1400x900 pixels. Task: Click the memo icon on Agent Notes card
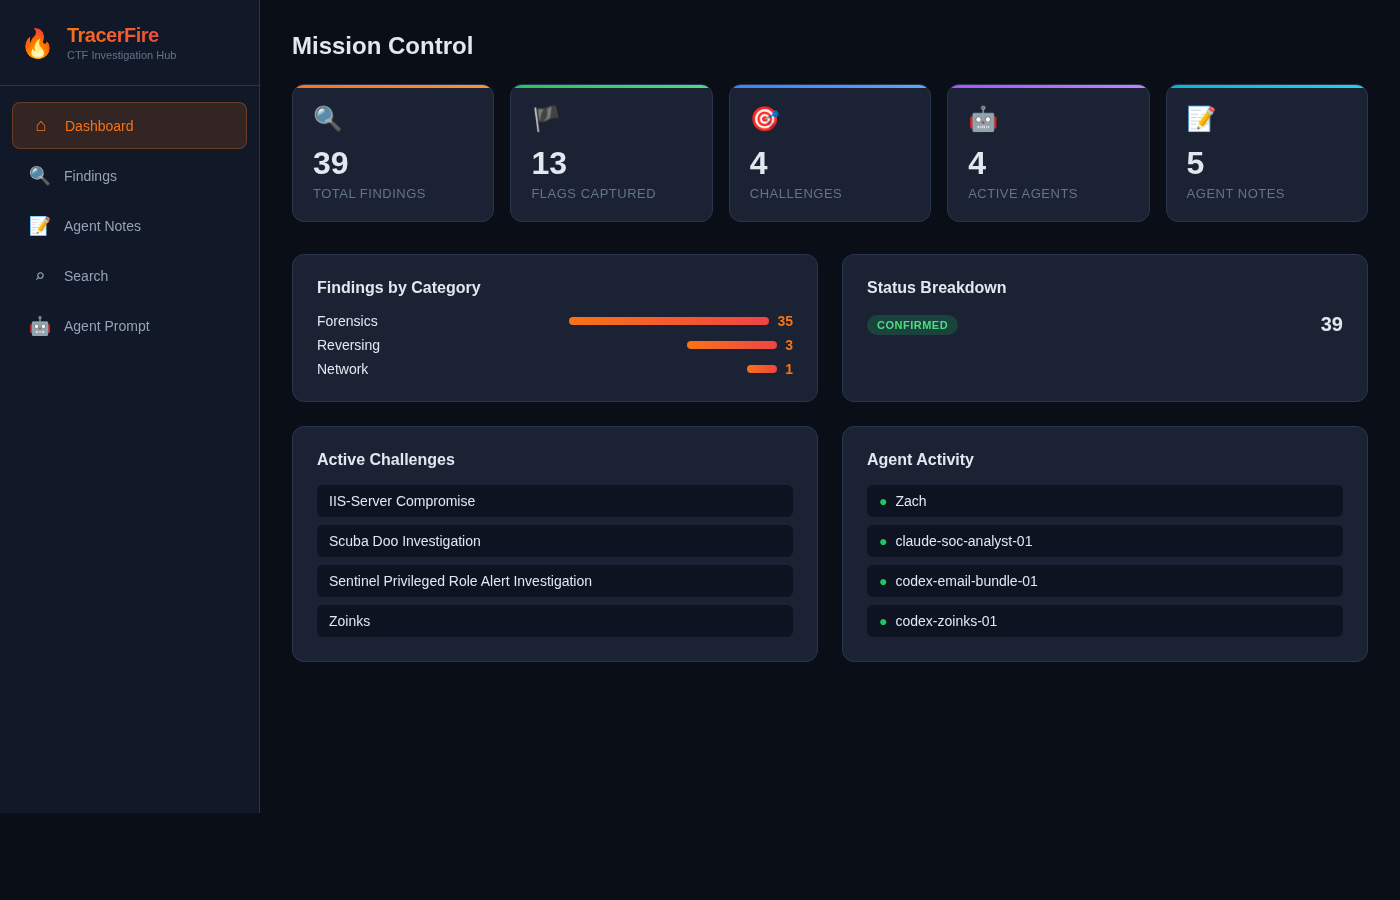click(x=1201, y=118)
